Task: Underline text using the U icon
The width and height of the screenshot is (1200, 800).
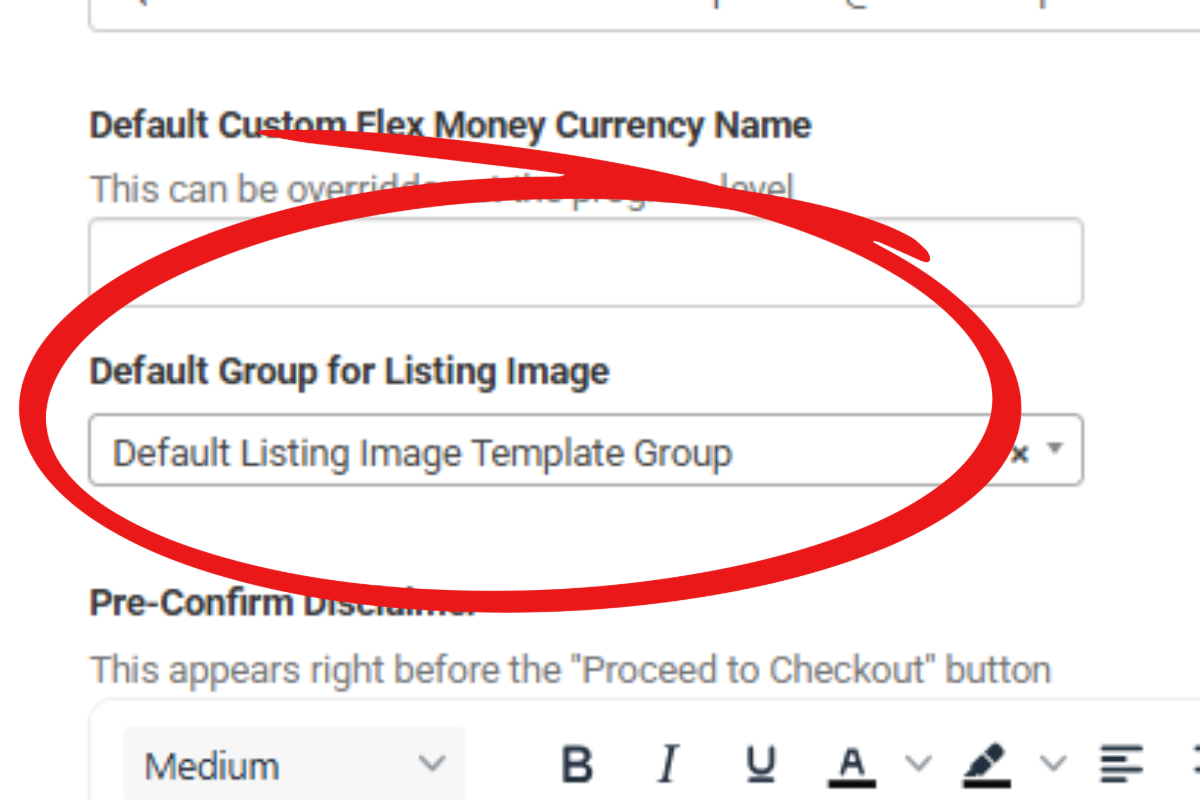Action: point(761,765)
